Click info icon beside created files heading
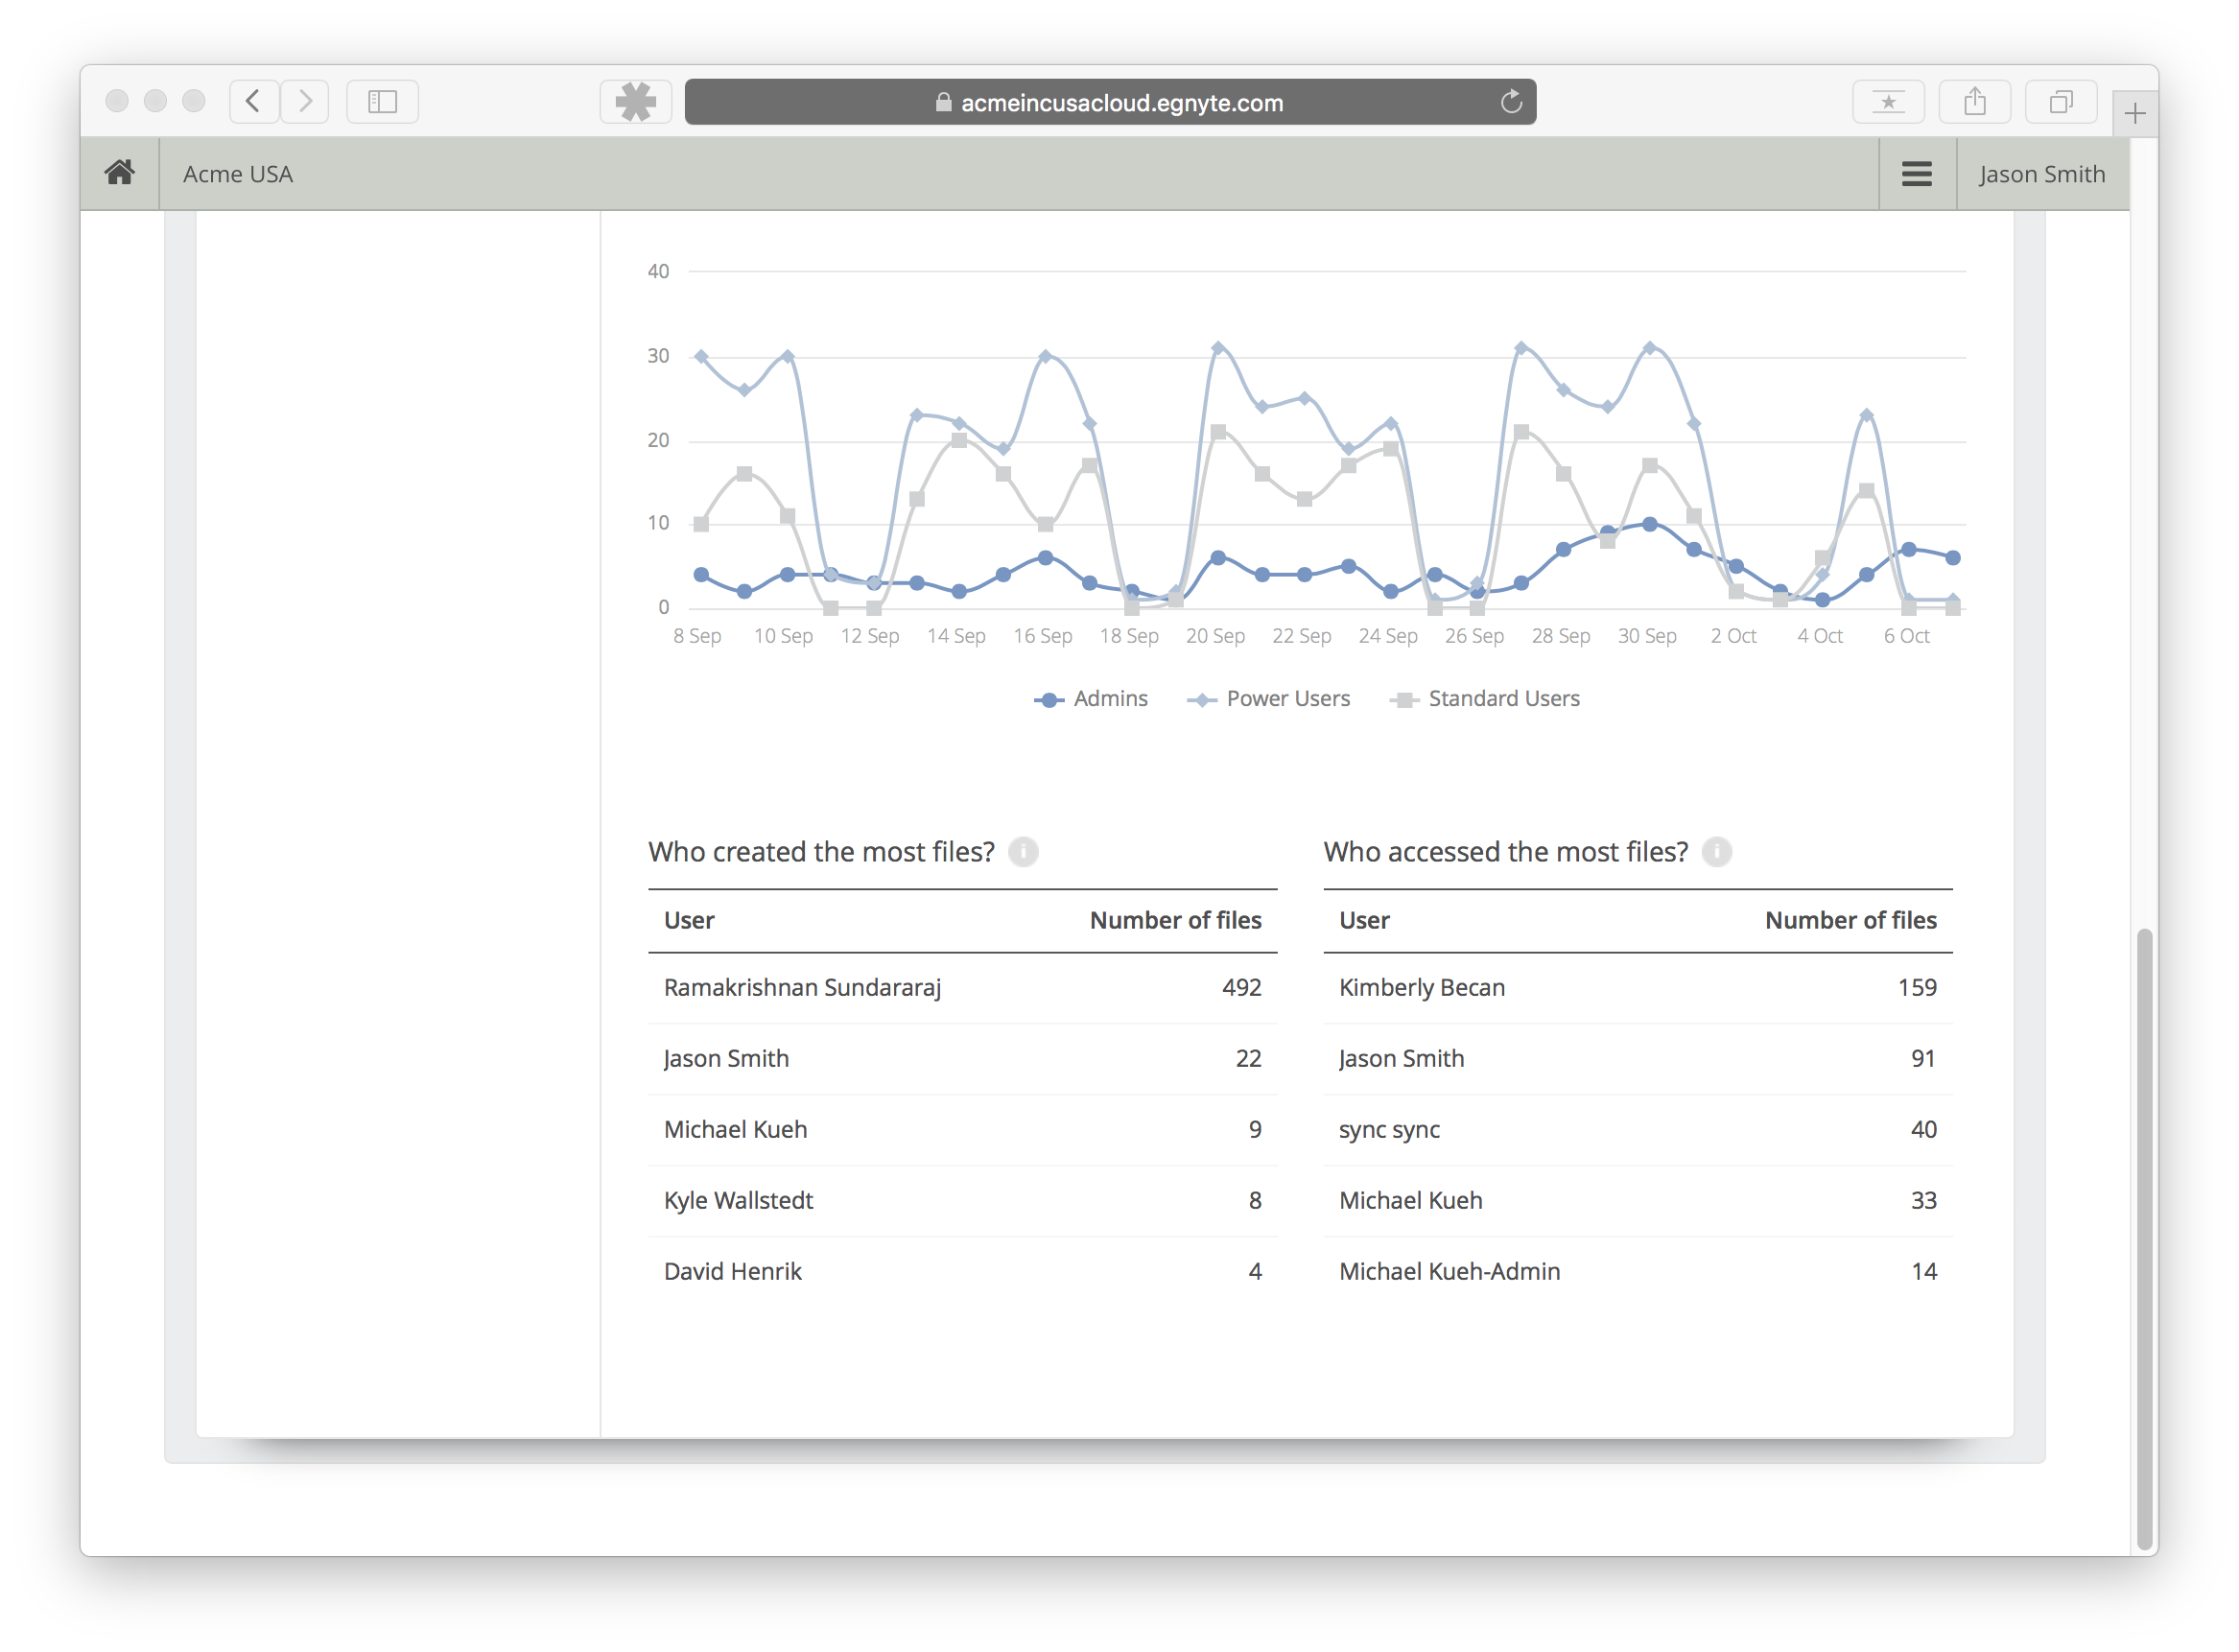 tap(1023, 852)
